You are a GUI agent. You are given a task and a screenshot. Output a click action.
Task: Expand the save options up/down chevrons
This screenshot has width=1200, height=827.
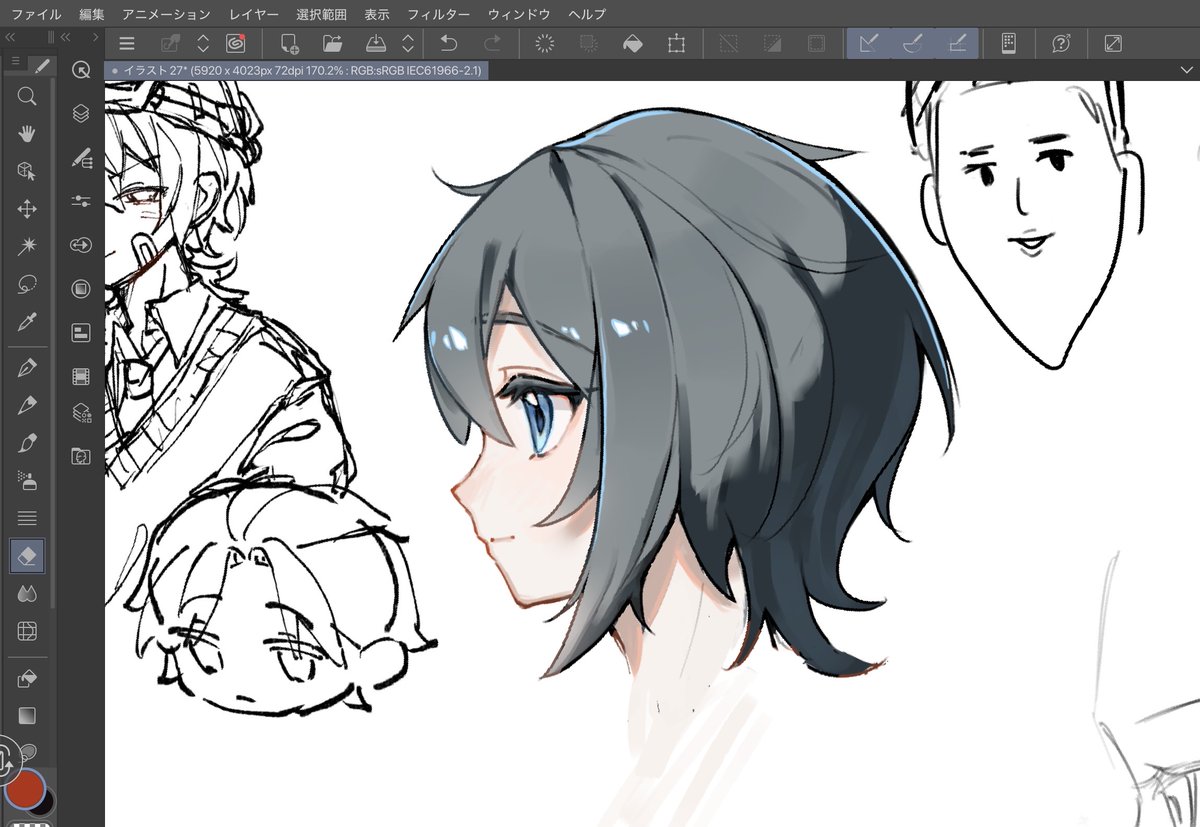pyautogui.click(x=408, y=43)
